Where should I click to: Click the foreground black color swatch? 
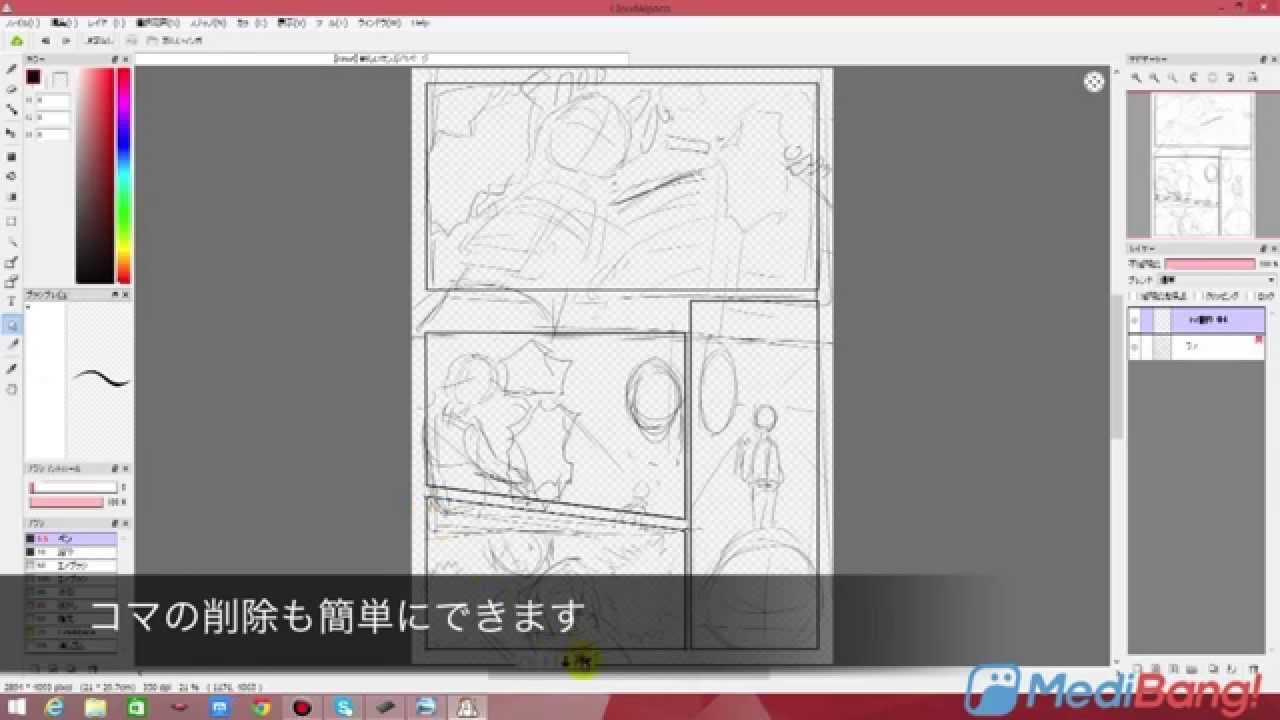pyautogui.click(x=33, y=77)
